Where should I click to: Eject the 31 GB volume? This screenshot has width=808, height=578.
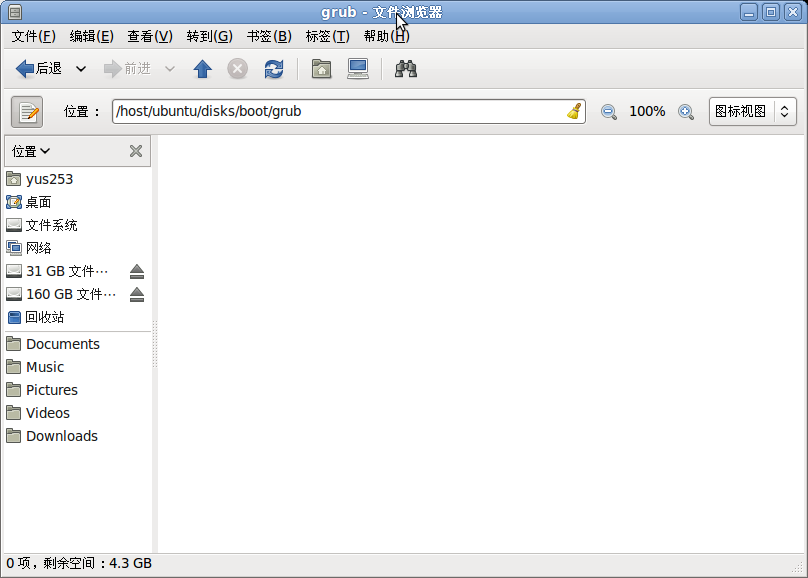(137, 271)
